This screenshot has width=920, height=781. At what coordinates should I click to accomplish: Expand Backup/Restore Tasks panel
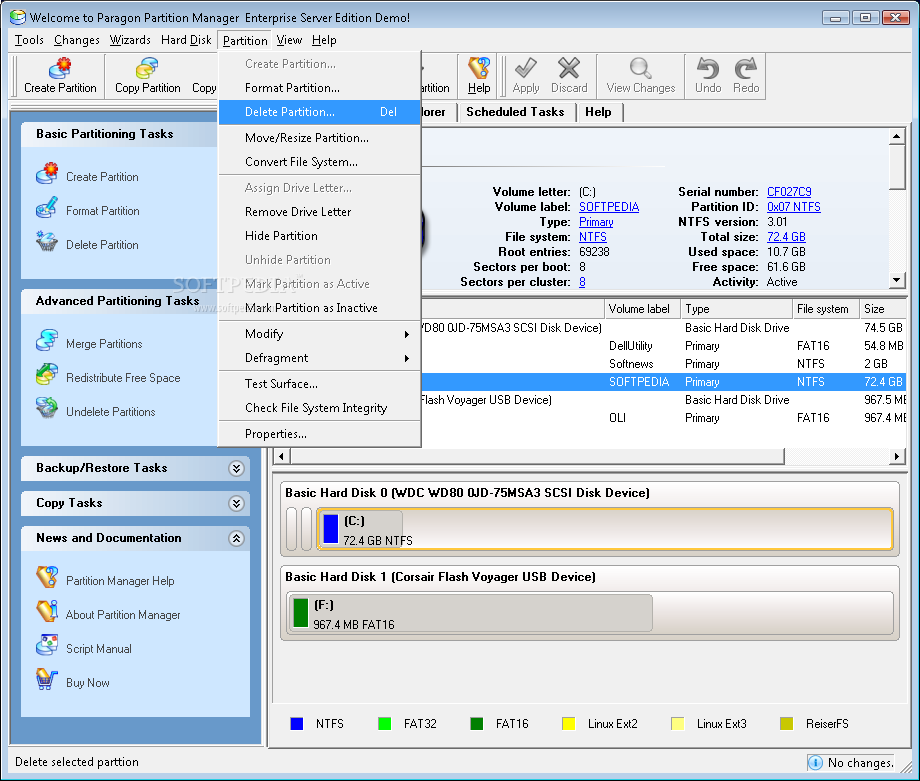point(236,468)
